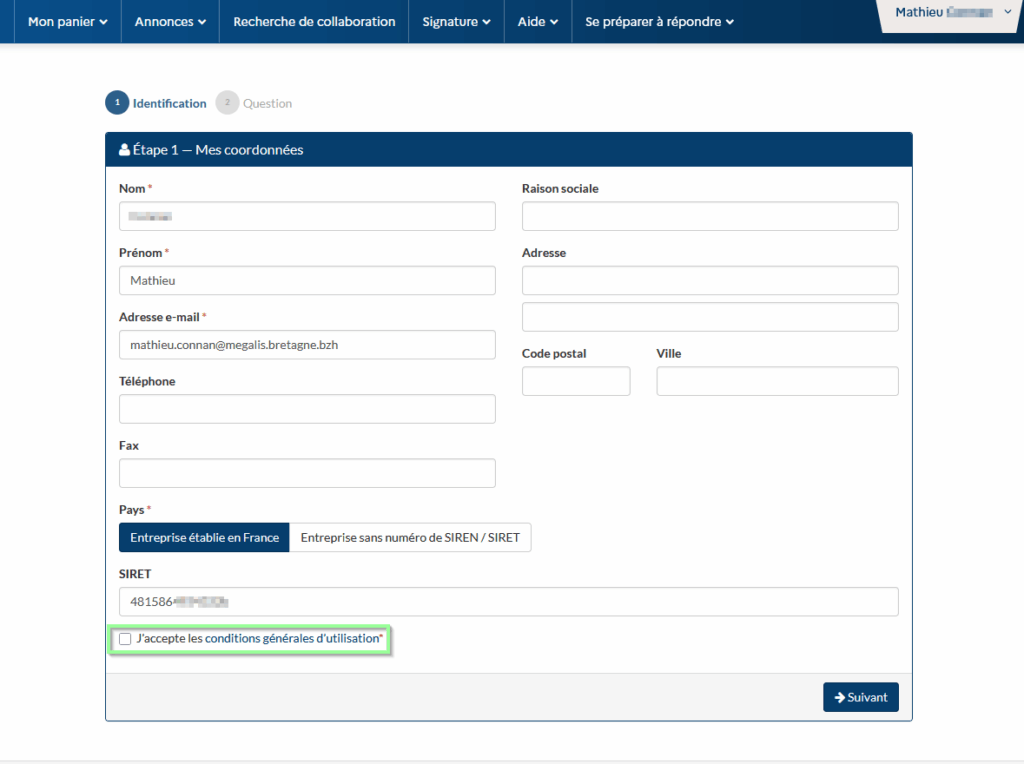Click the first Adresse line field
This screenshot has height=764, width=1024.
tap(710, 280)
